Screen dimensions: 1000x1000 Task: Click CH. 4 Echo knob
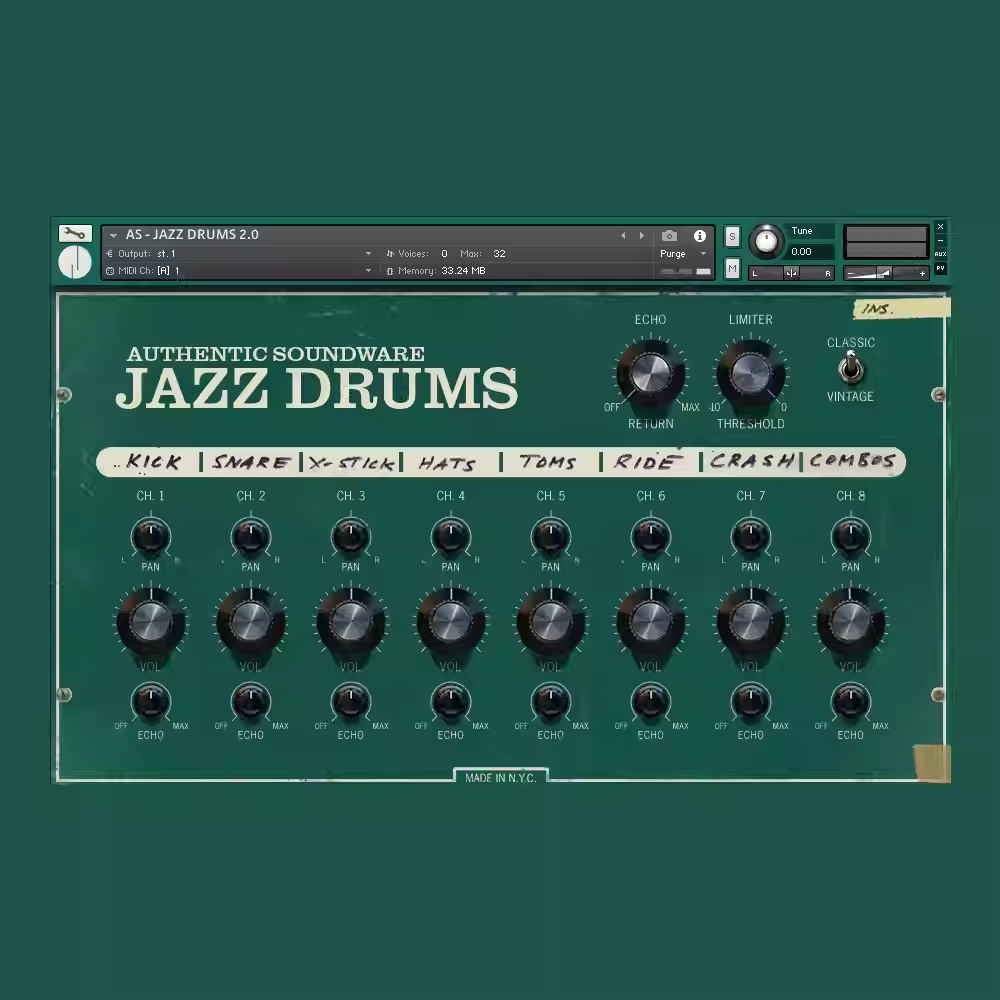pyautogui.click(x=451, y=702)
